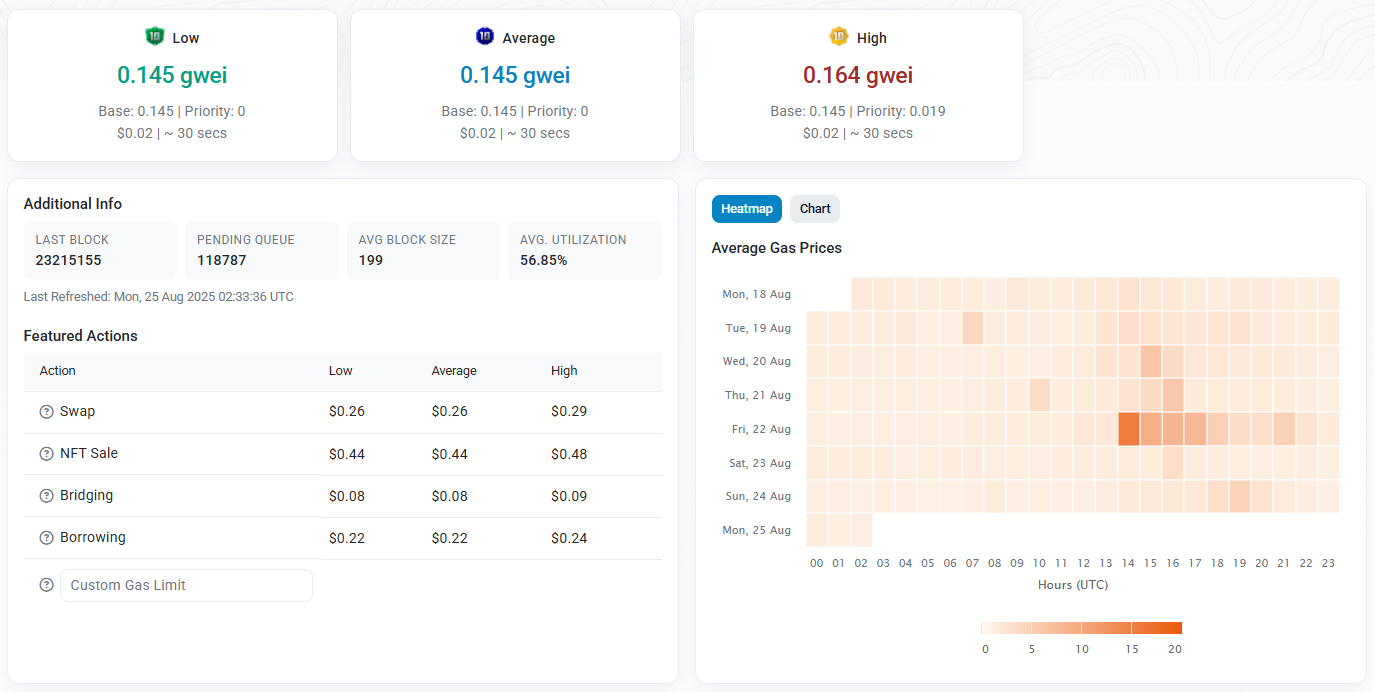Open the help icon next to Borrowing

click(x=46, y=537)
